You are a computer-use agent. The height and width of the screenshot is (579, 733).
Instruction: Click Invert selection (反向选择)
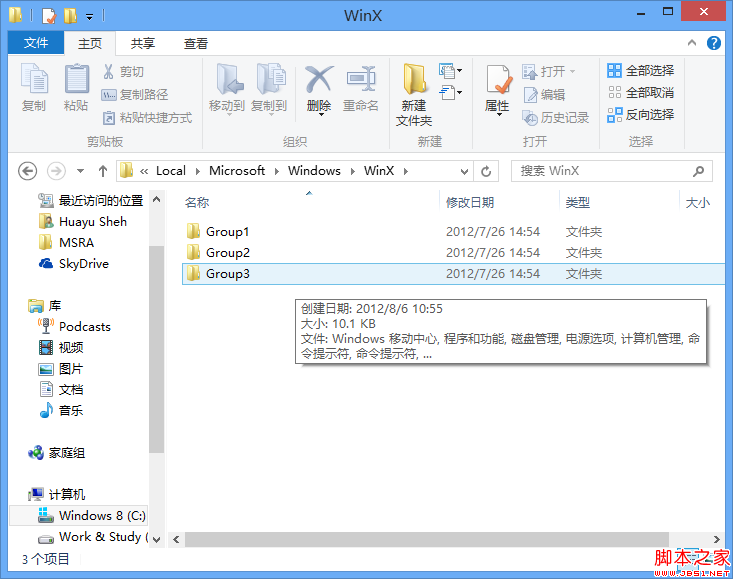click(x=640, y=114)
